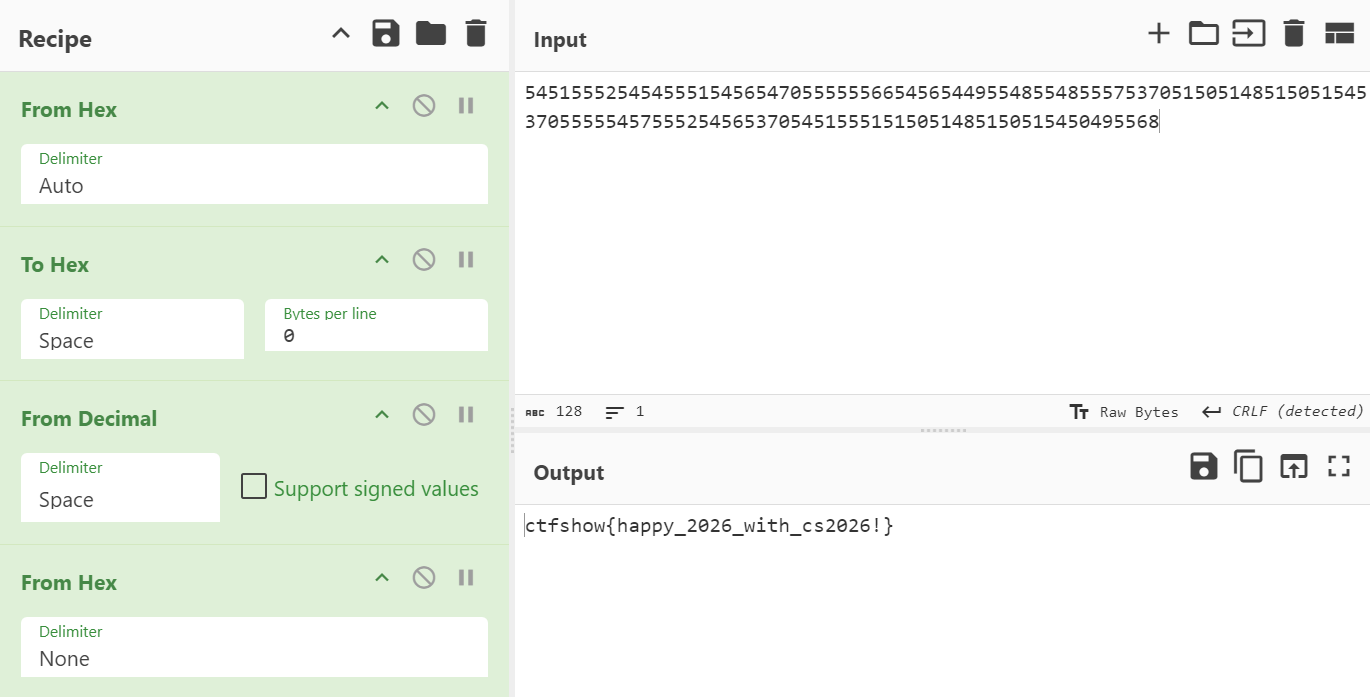Add a new input tab
The width and height of the screenshot is (1370, 697).
pos(1158,34)
